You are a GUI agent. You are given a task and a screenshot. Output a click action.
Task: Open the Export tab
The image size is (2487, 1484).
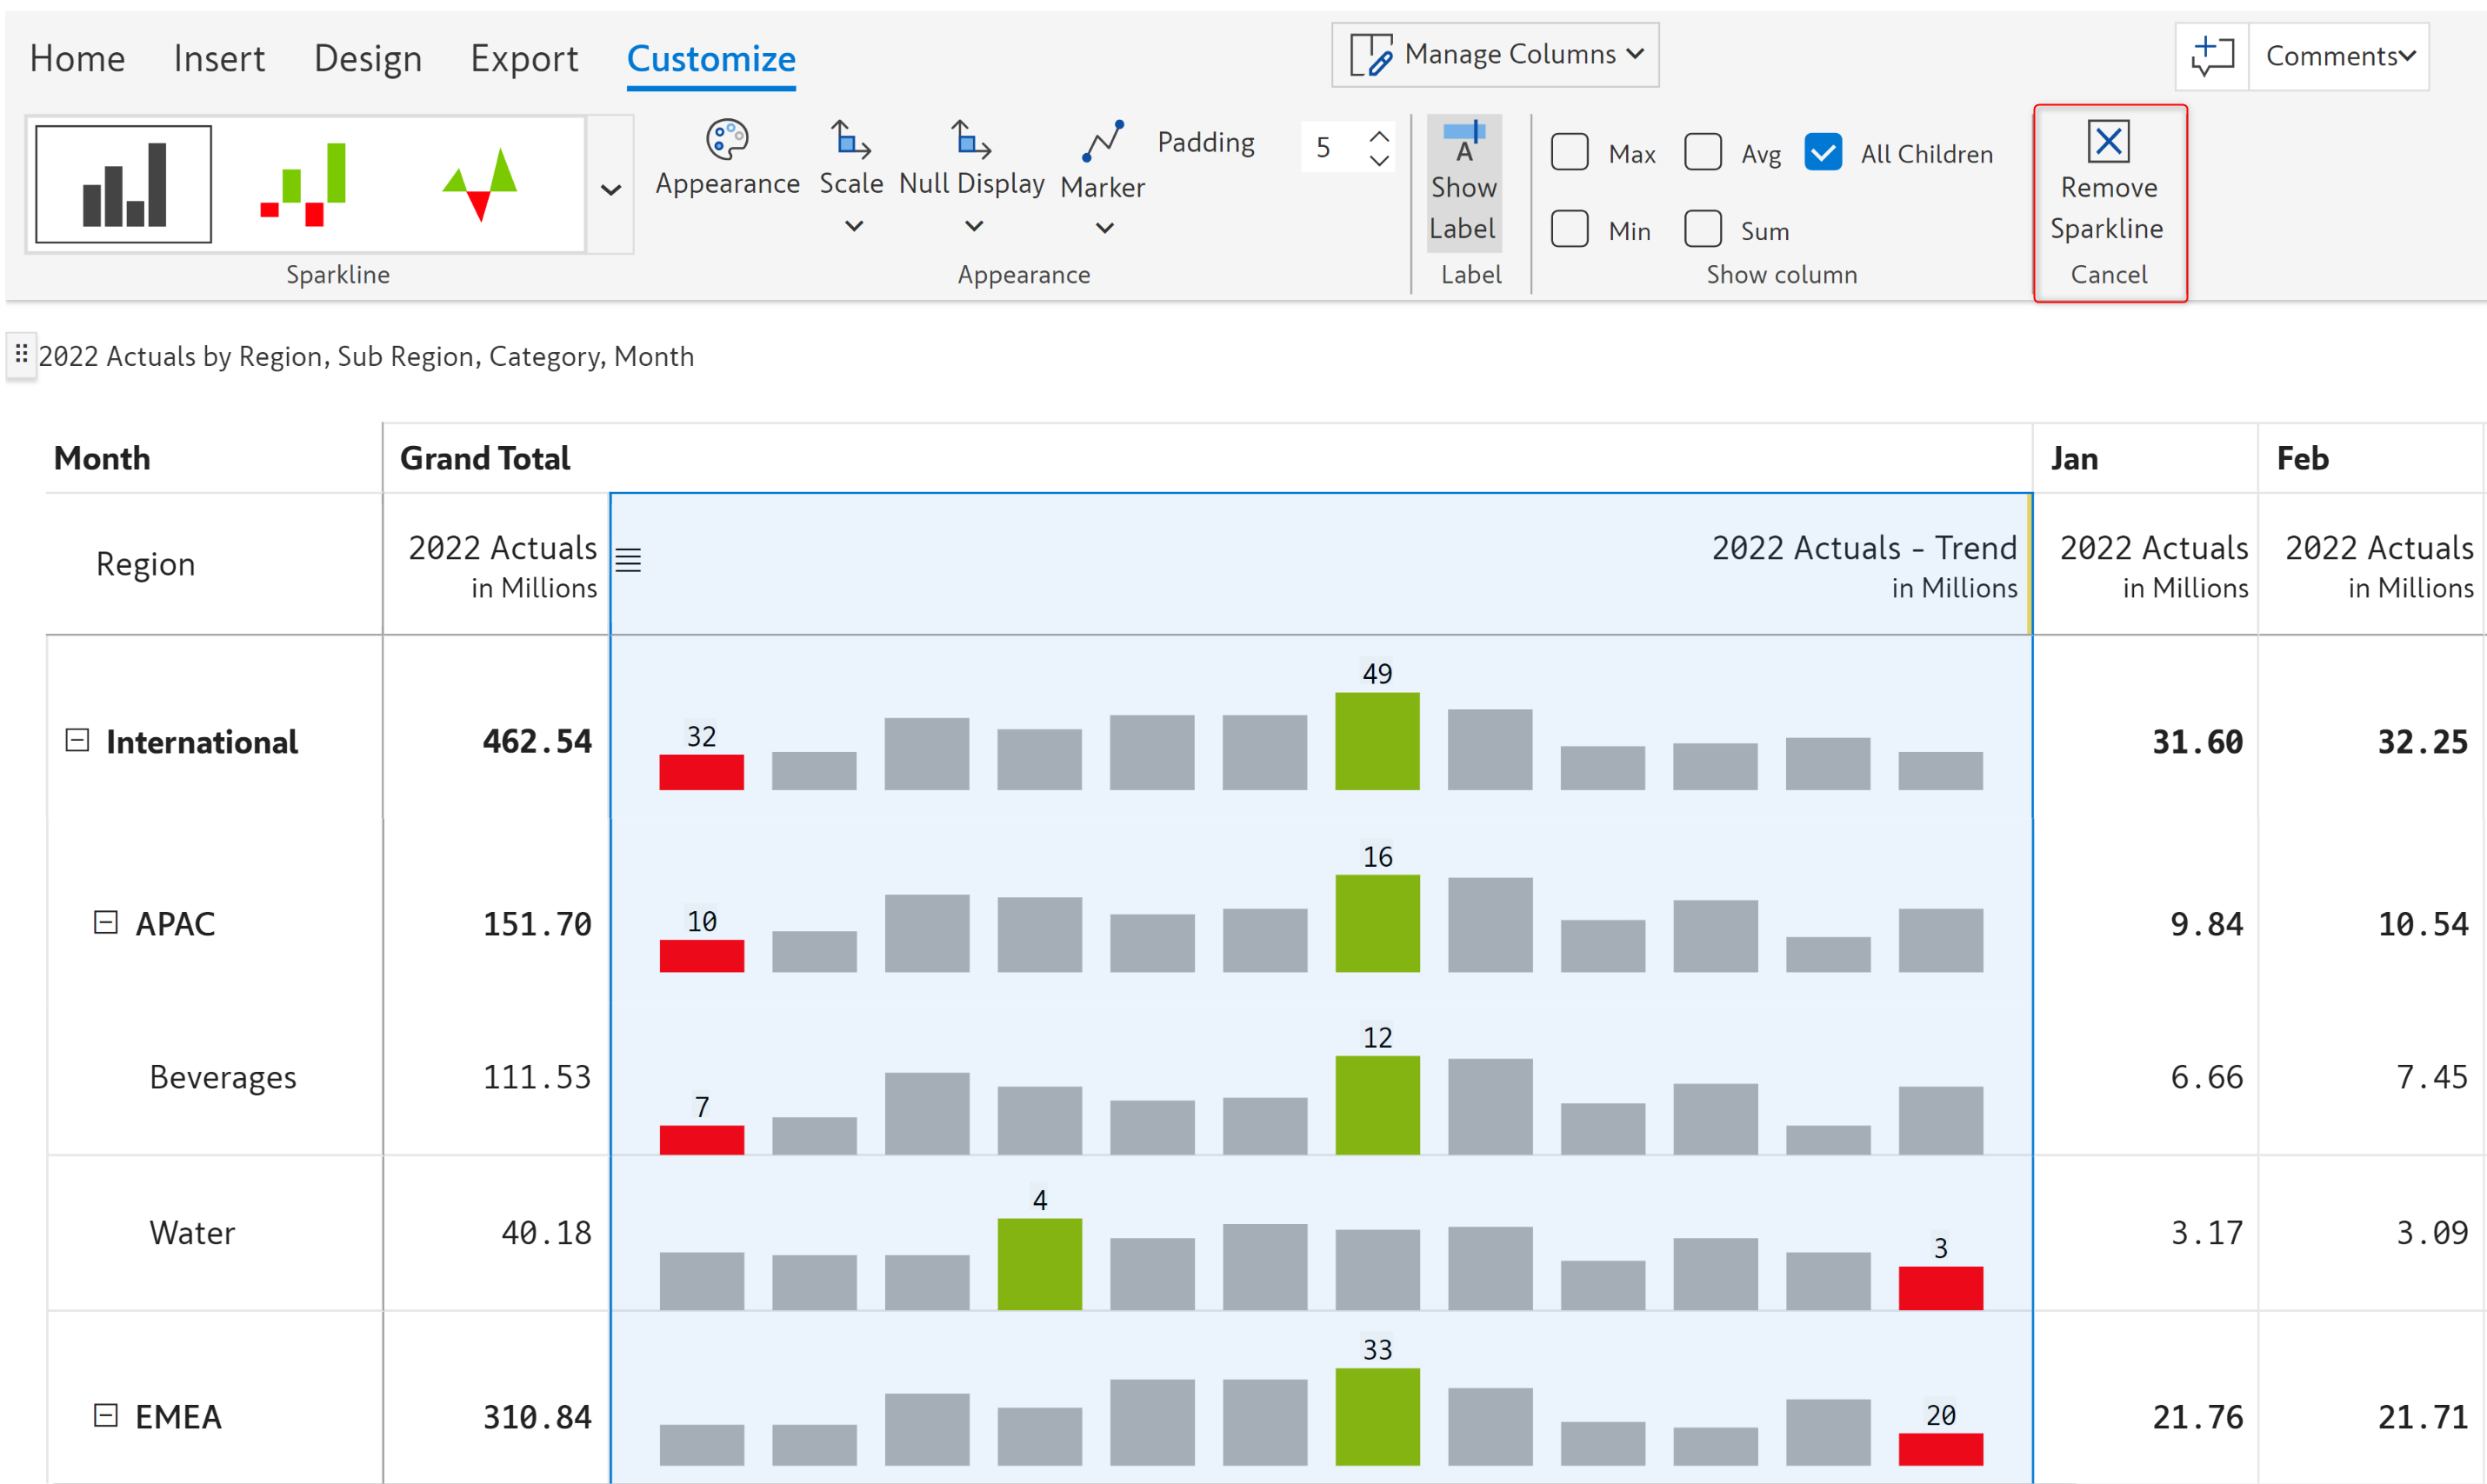click(x=524, y=58)
